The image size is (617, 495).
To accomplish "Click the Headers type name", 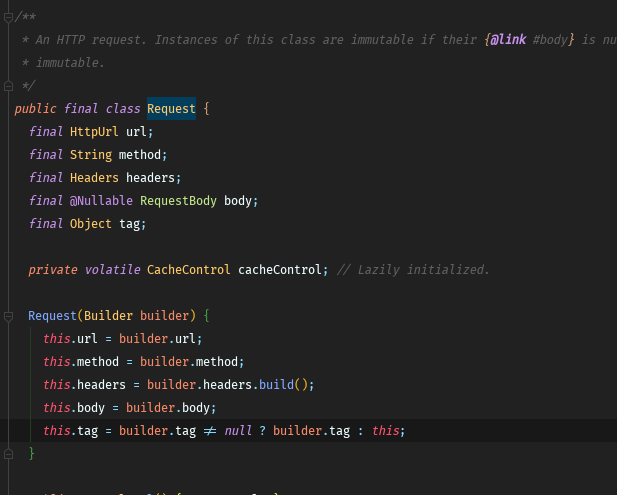I will point(94,178).
